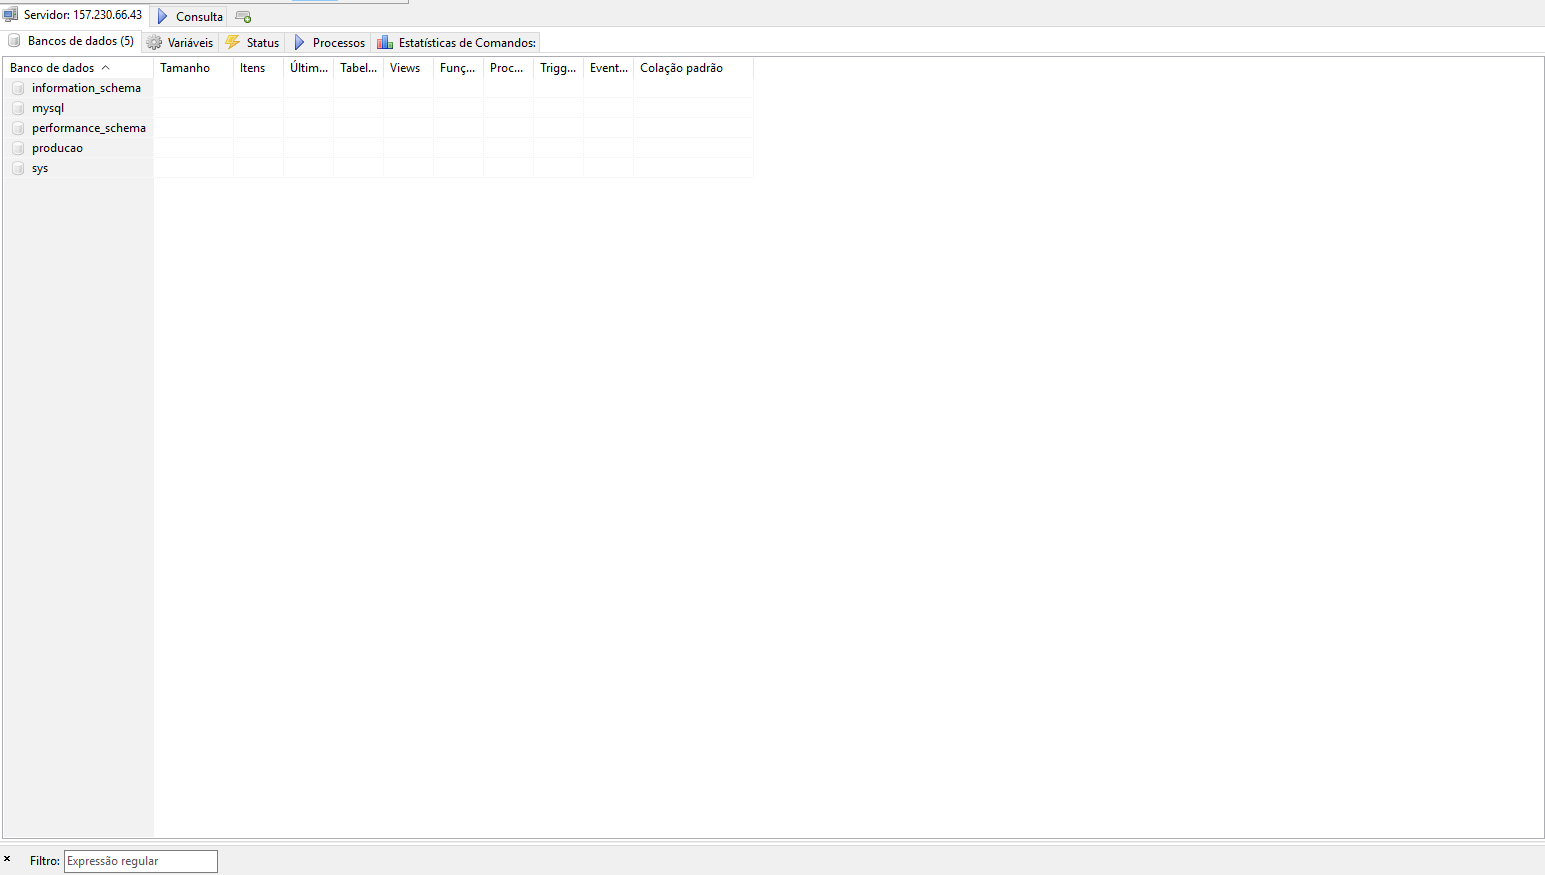Click the Filtro regular expression field
The height and width of the screenshot is (875, 1545).
click(140, 861)
